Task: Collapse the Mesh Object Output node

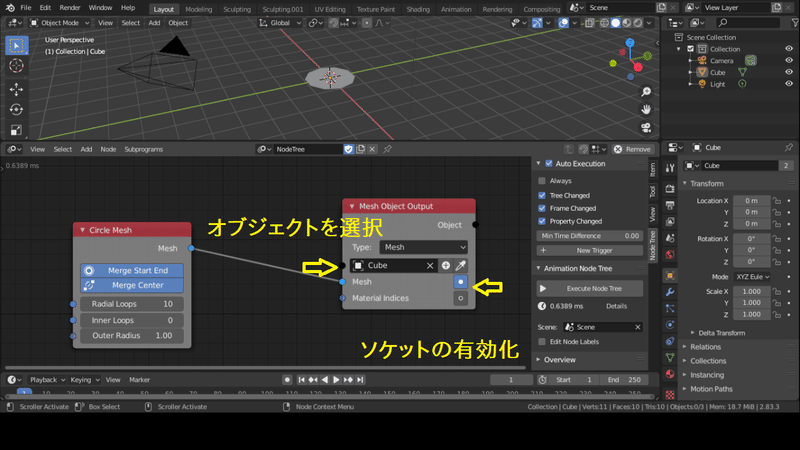Action: [x=352, y=206]
